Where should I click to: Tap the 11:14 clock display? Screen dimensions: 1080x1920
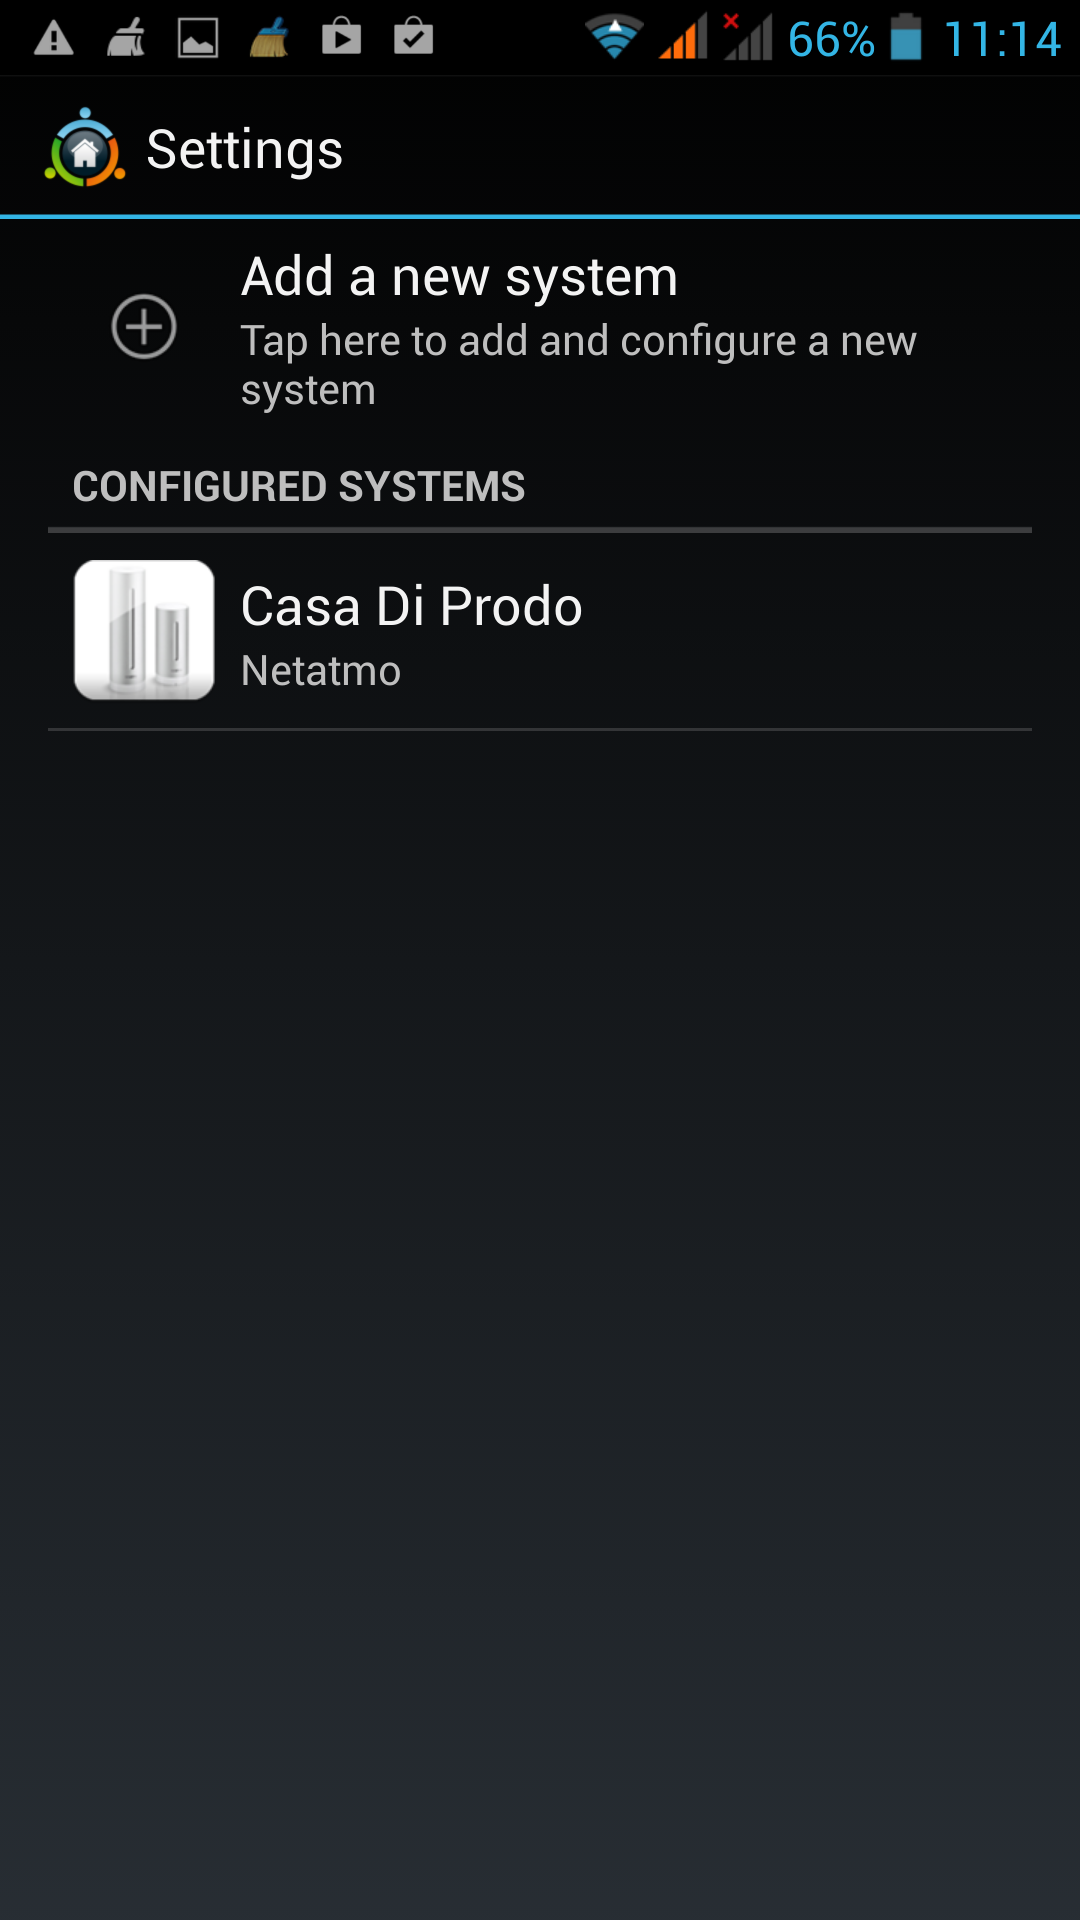pyautogui.click(x=1002, y=40)
